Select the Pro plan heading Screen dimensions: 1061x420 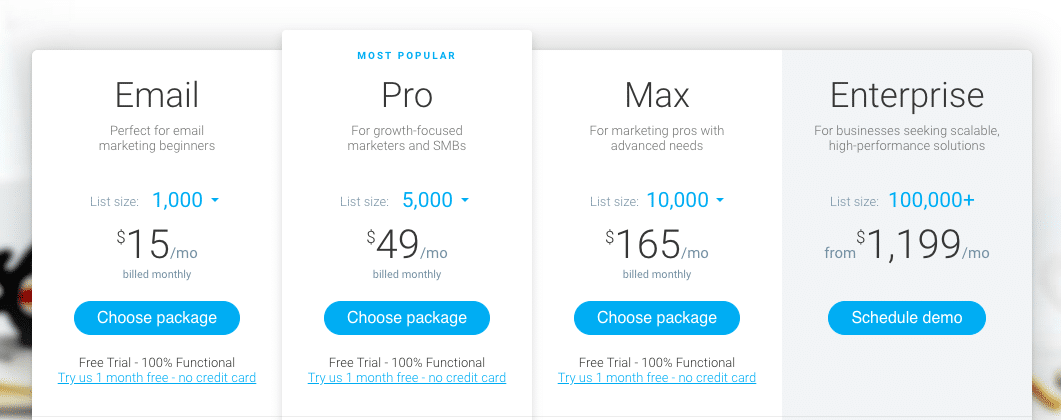click(x=407, y=95)
